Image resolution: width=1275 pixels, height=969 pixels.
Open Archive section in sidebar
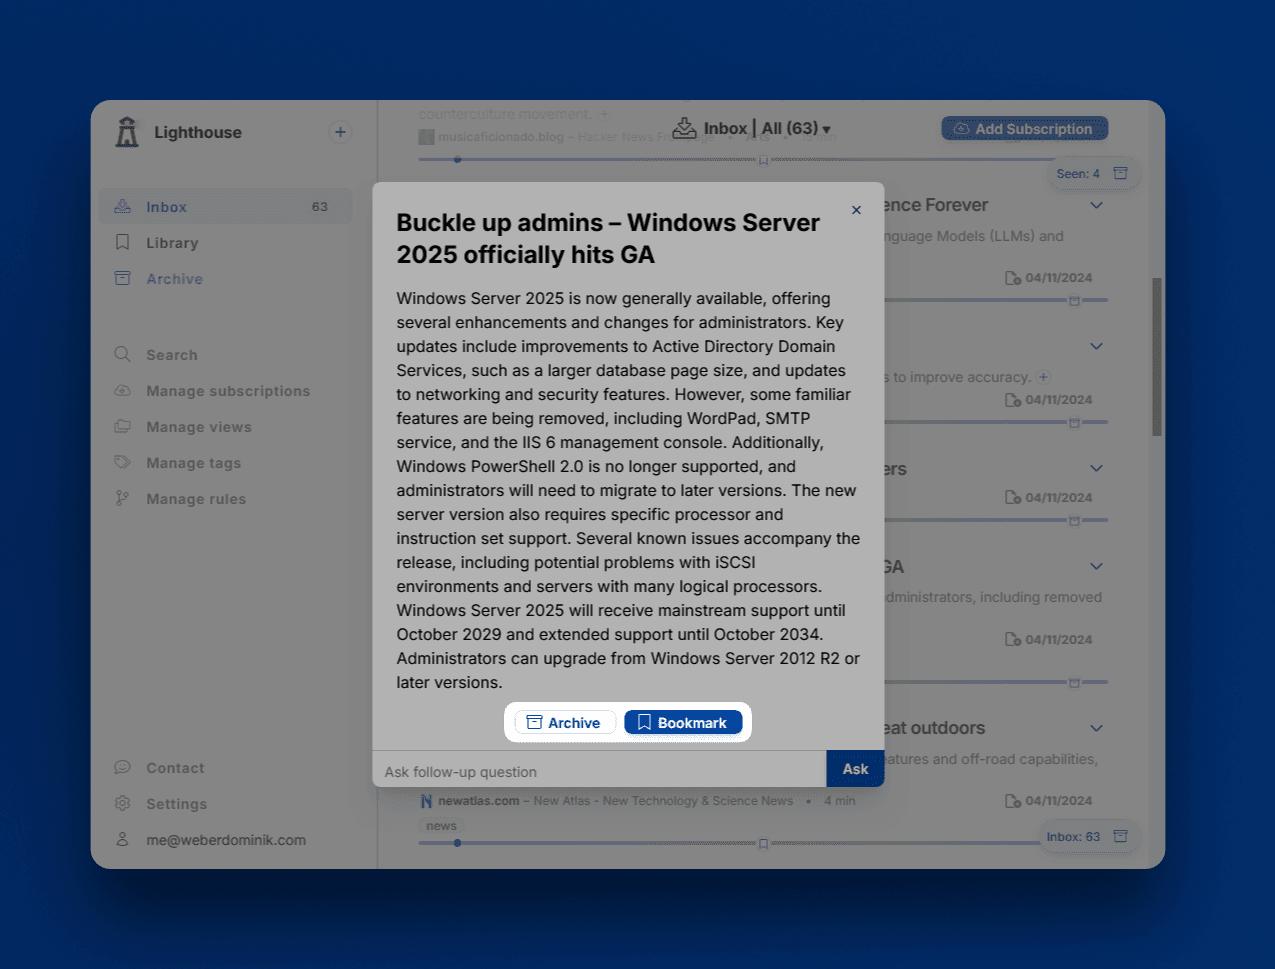[174, 279]
